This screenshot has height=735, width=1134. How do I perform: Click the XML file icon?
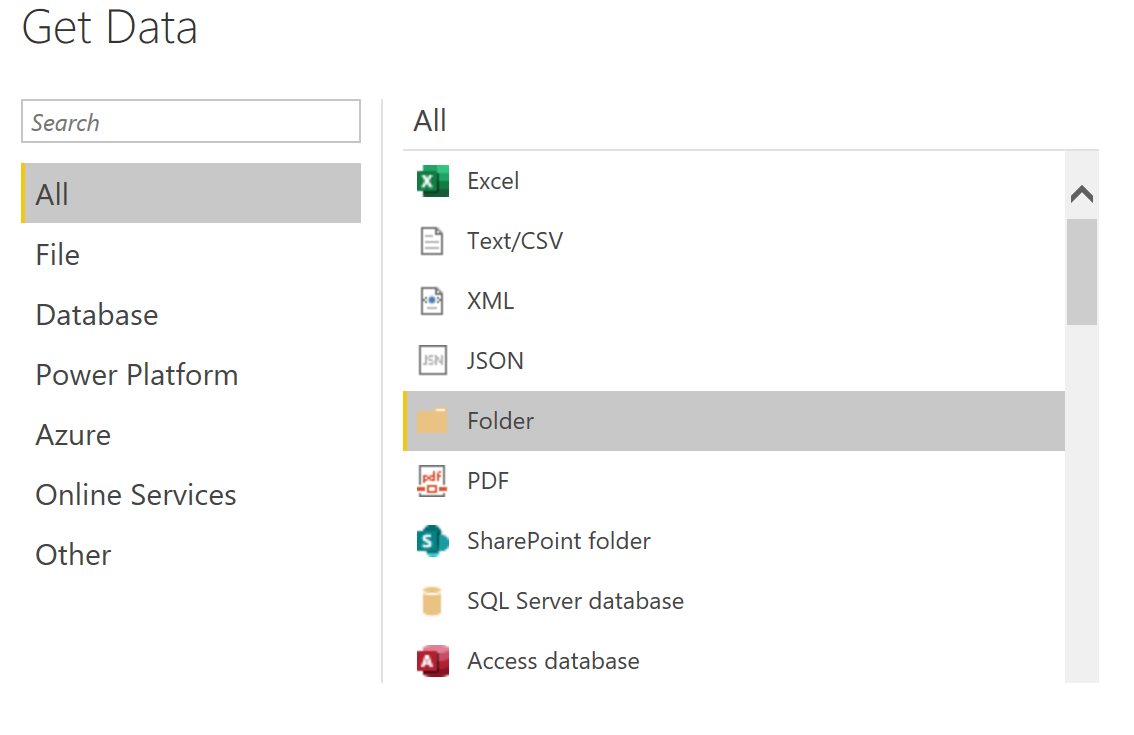(x=432, y=301)
